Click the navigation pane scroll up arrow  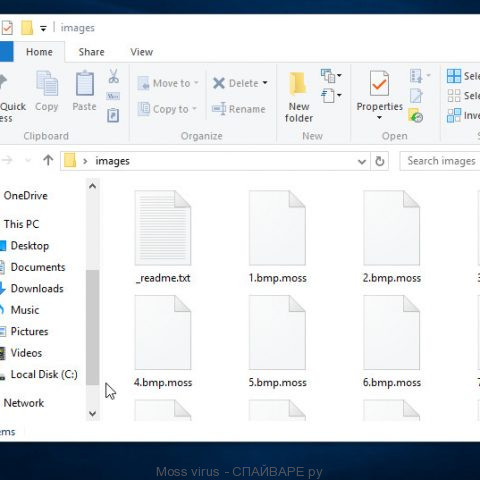[93, 186]
